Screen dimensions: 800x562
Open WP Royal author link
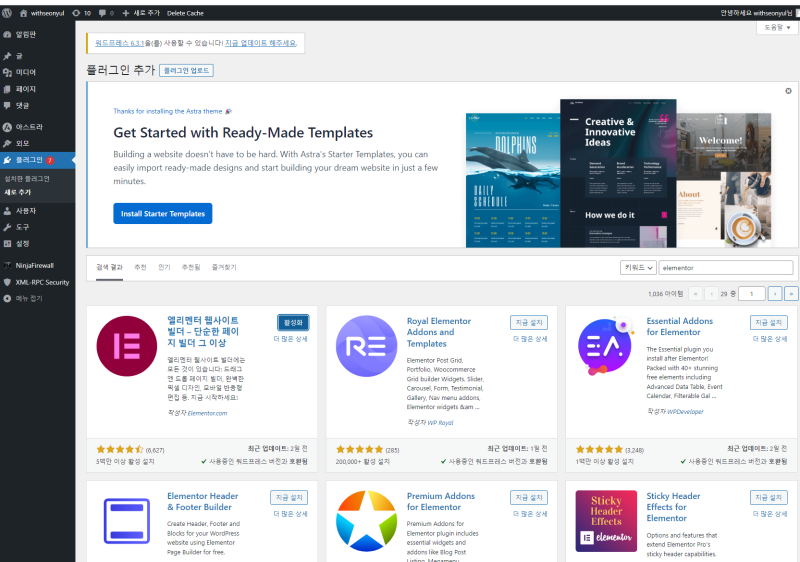pos(440,422)
